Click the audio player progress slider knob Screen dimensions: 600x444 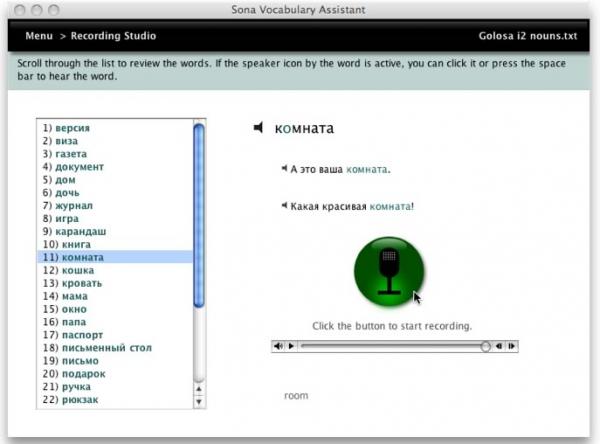485,346
